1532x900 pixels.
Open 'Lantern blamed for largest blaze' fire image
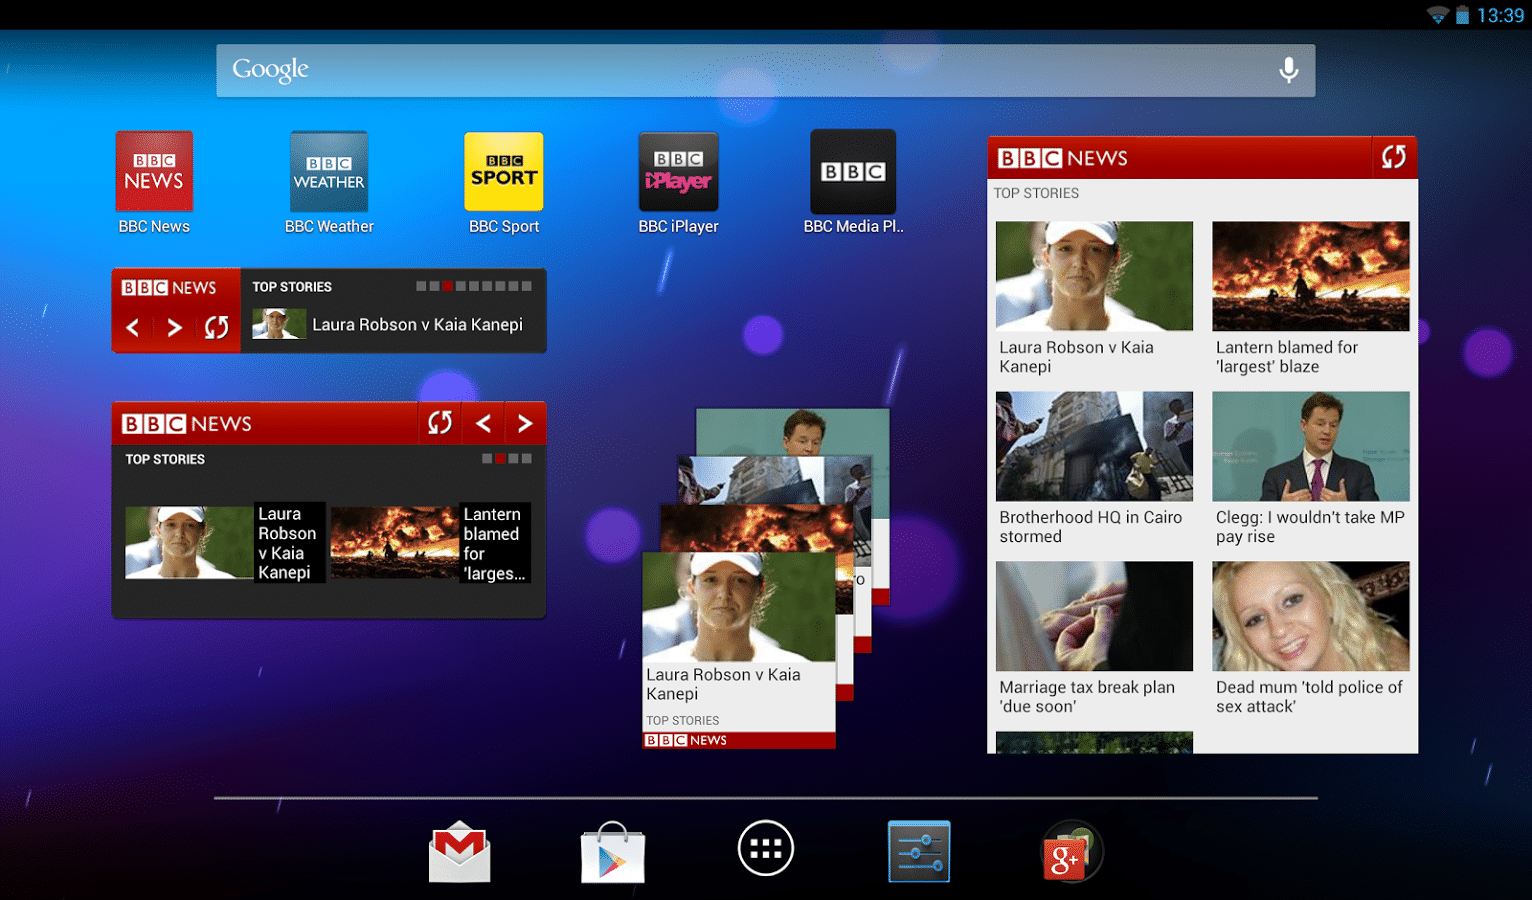(x=1310, y=276)
